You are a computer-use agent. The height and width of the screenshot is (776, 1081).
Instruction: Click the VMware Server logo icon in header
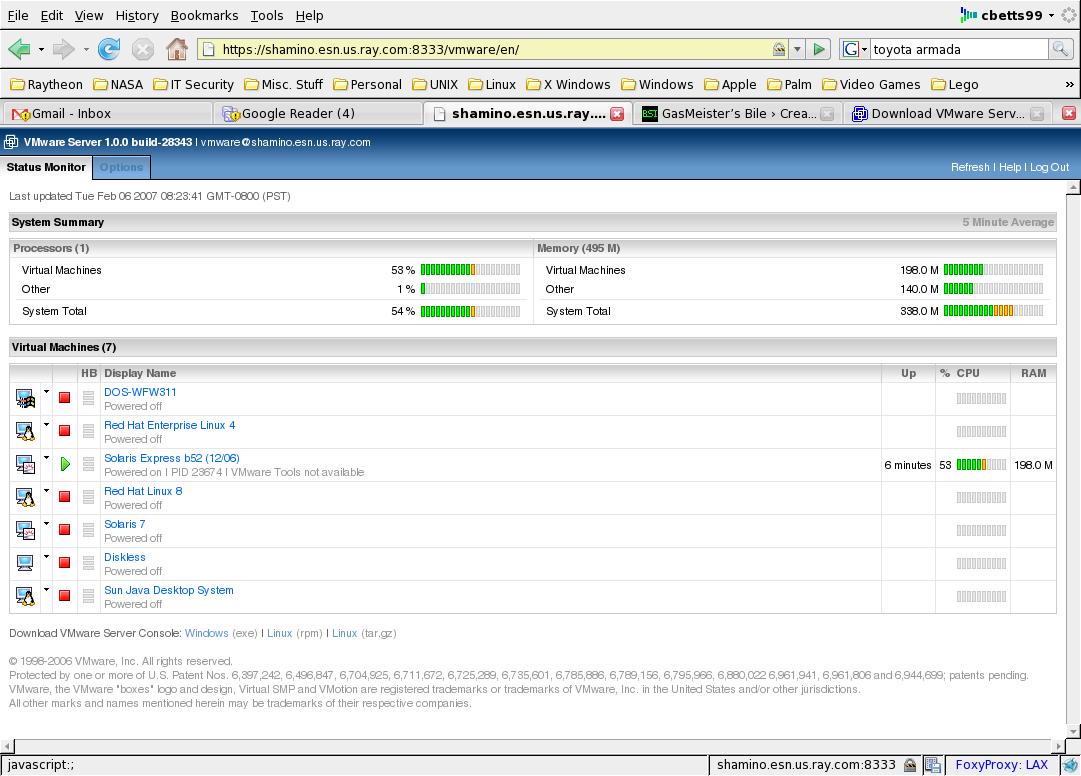[11, 142]
